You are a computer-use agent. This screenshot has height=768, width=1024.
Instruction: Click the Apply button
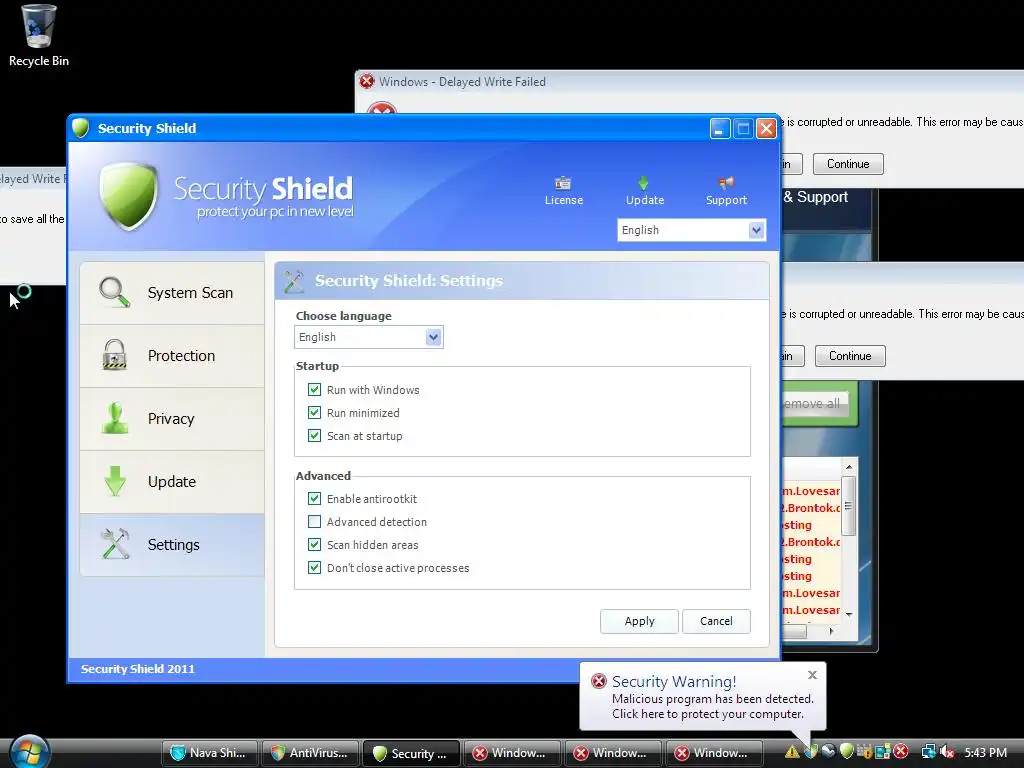pyautogui.click(x=639, y=621)
